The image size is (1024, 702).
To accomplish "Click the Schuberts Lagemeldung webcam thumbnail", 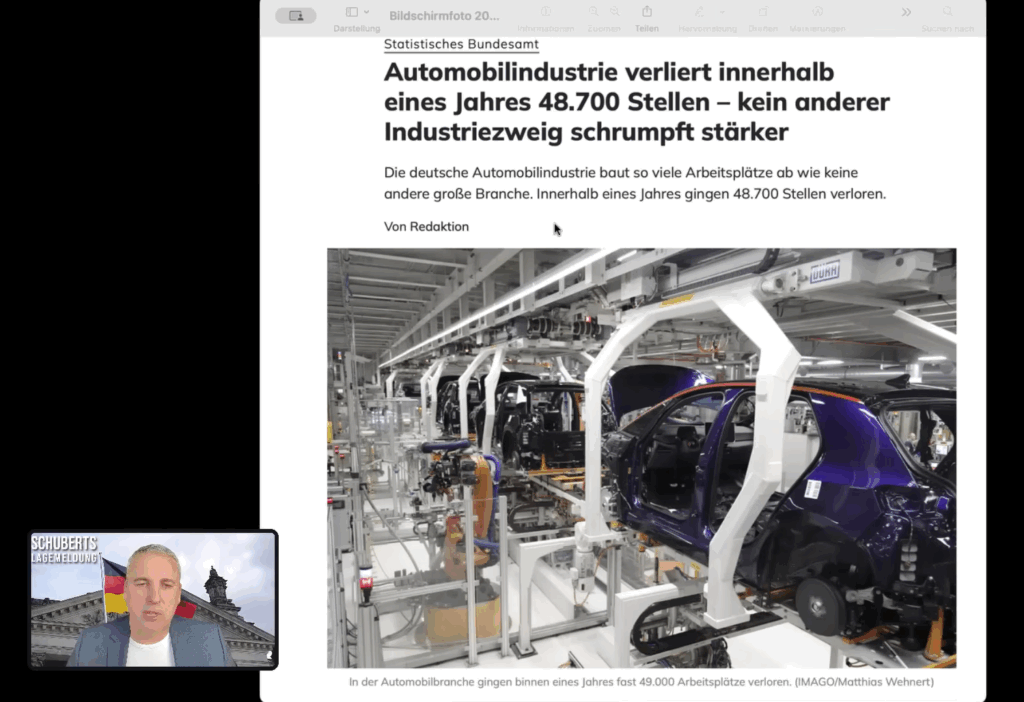I will (x=153, y=599).
